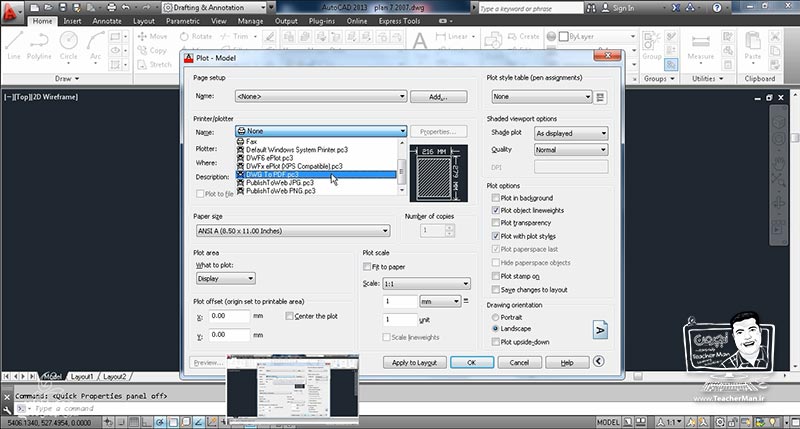
Task: Open the Annotate ribbon tab
Action: click(x=107, y=21)
